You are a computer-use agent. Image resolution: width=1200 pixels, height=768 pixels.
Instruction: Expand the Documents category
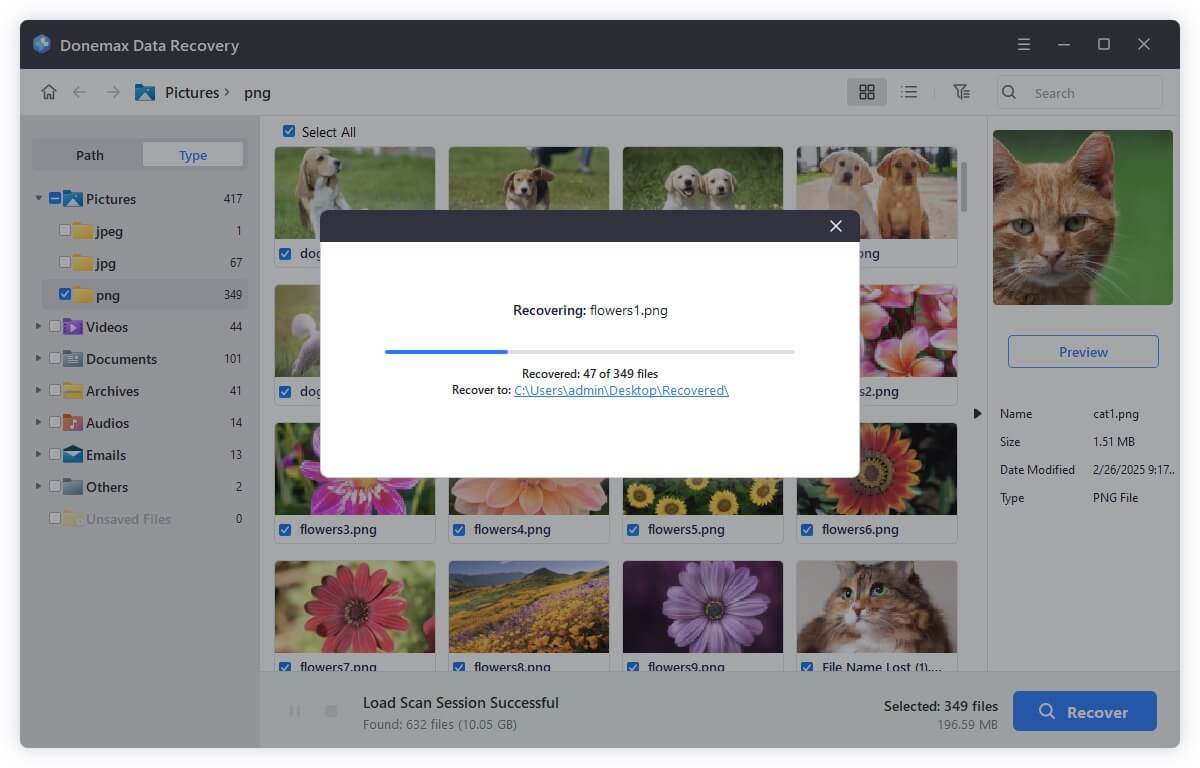(x=38, y=358)
